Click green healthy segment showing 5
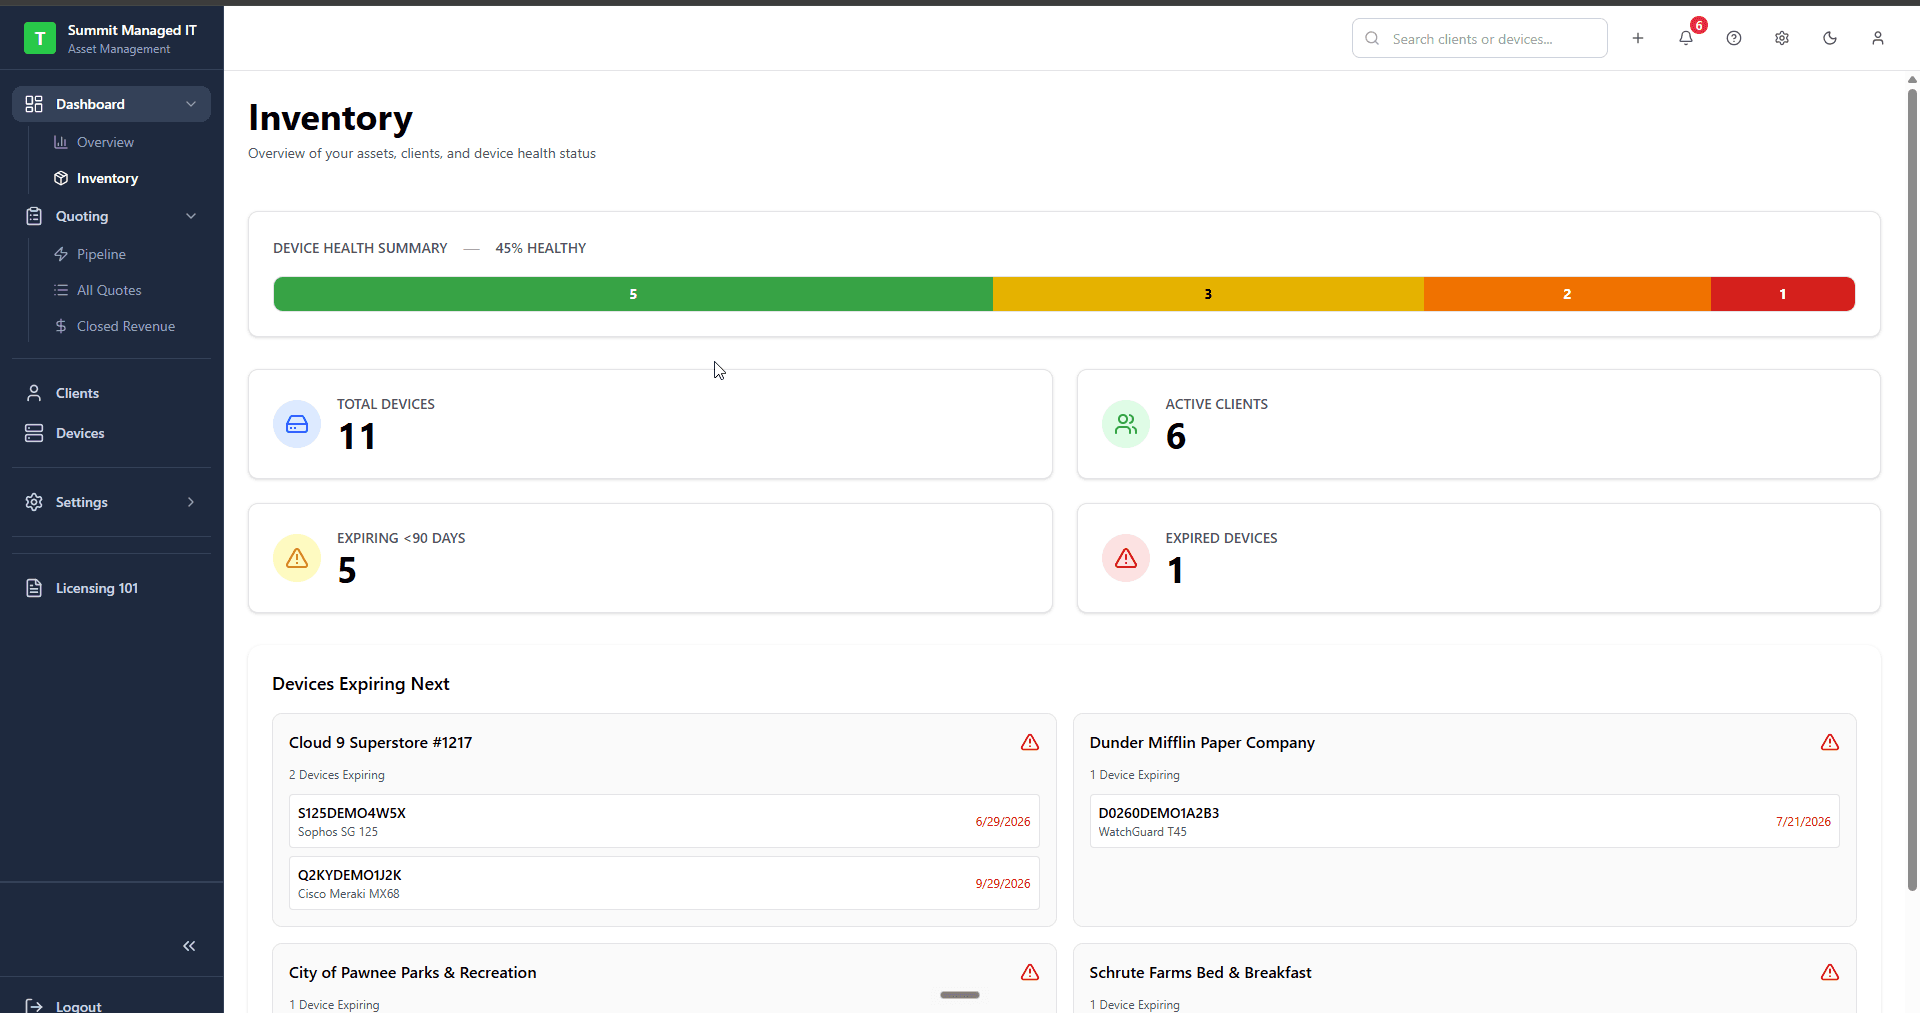 pos(633,294)
